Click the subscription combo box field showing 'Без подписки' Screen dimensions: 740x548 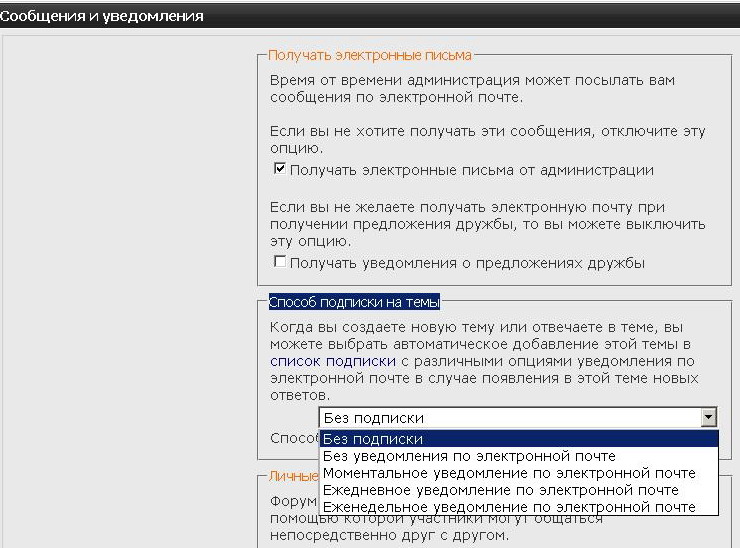(510, 418)
